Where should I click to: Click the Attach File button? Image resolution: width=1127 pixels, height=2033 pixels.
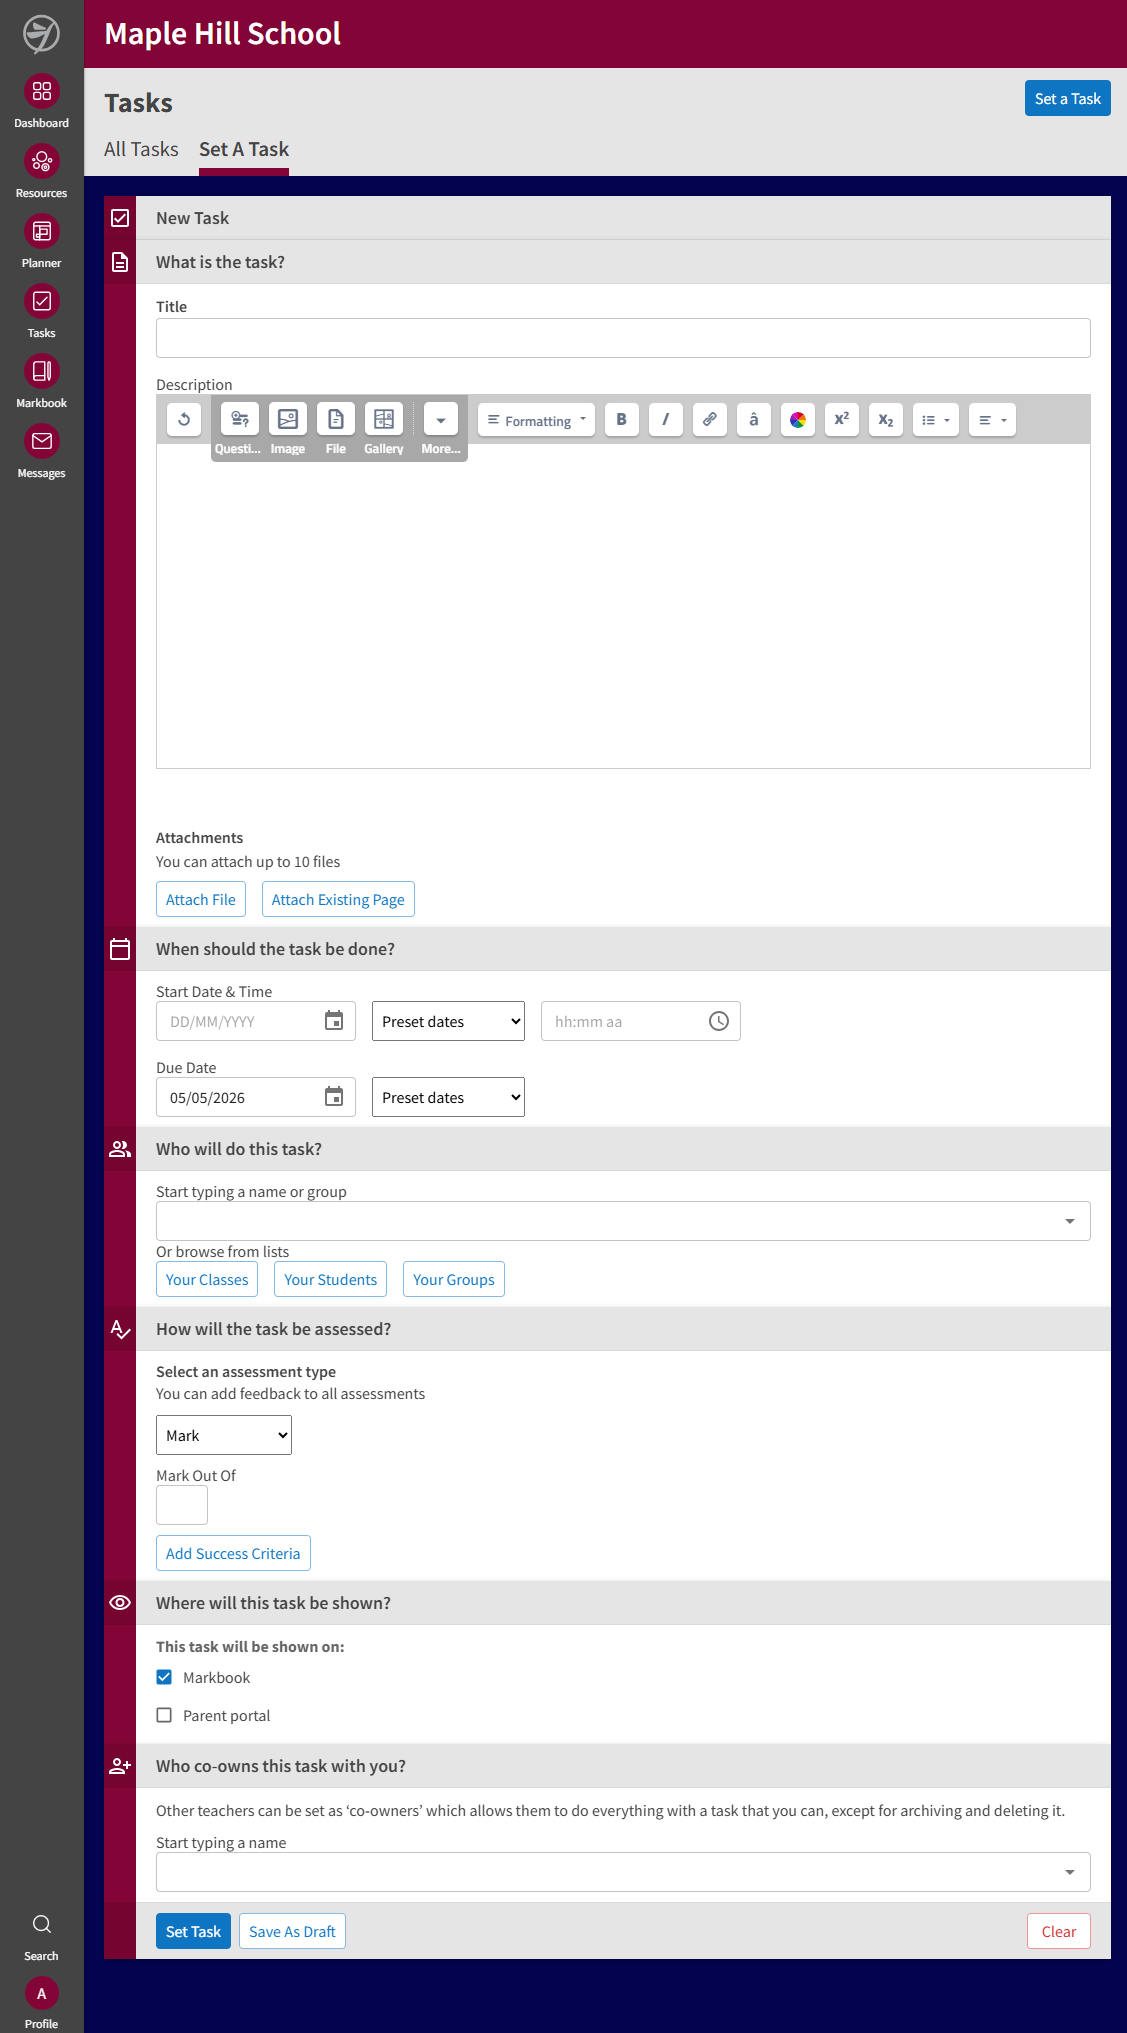pos(201,899)
